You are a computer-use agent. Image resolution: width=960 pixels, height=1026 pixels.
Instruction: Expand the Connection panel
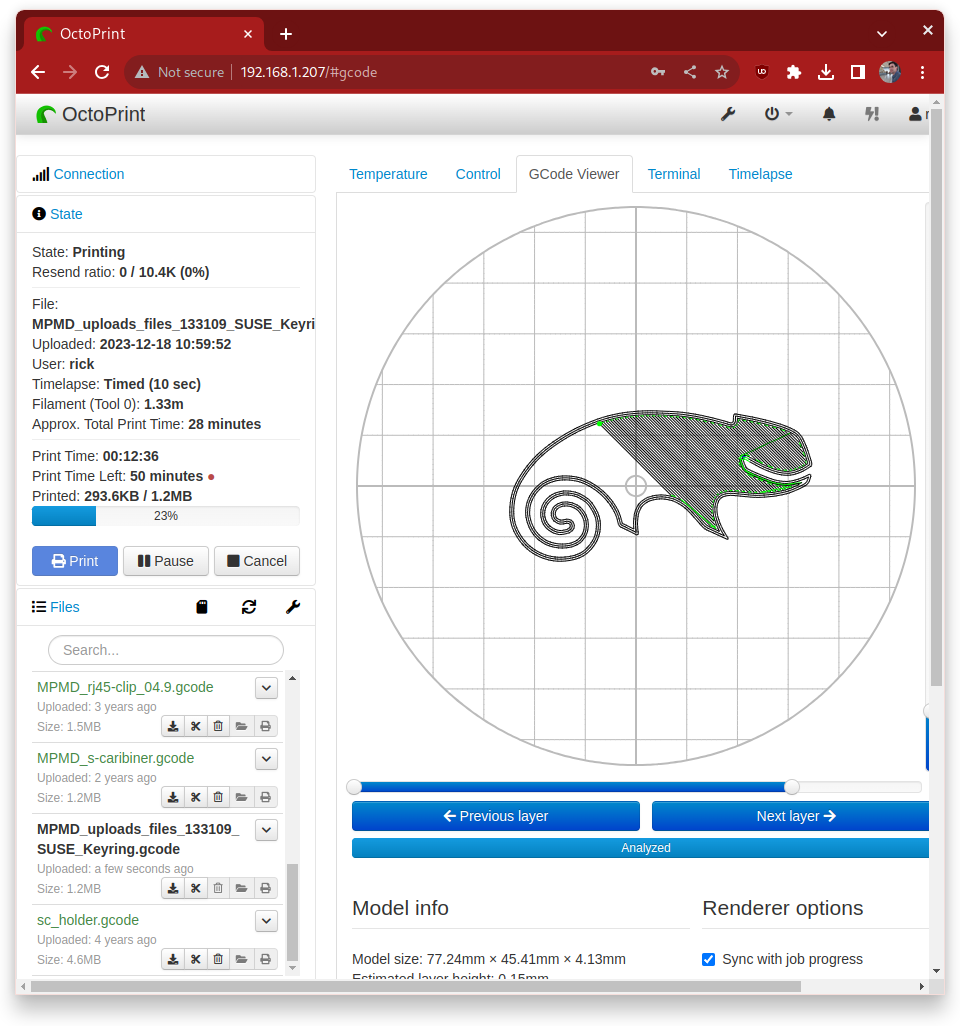pos(88,174)
